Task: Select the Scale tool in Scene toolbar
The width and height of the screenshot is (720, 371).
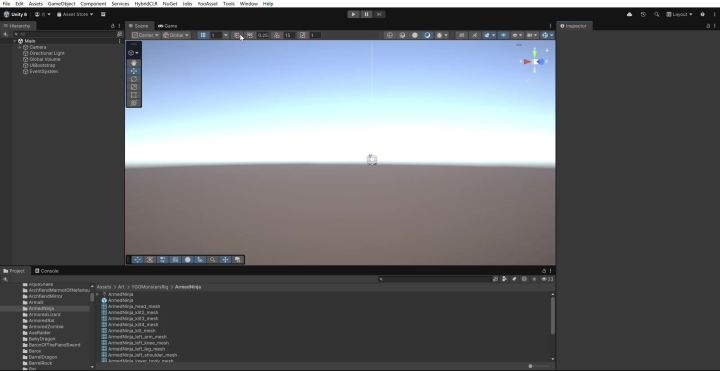Action: click(134, 87)
